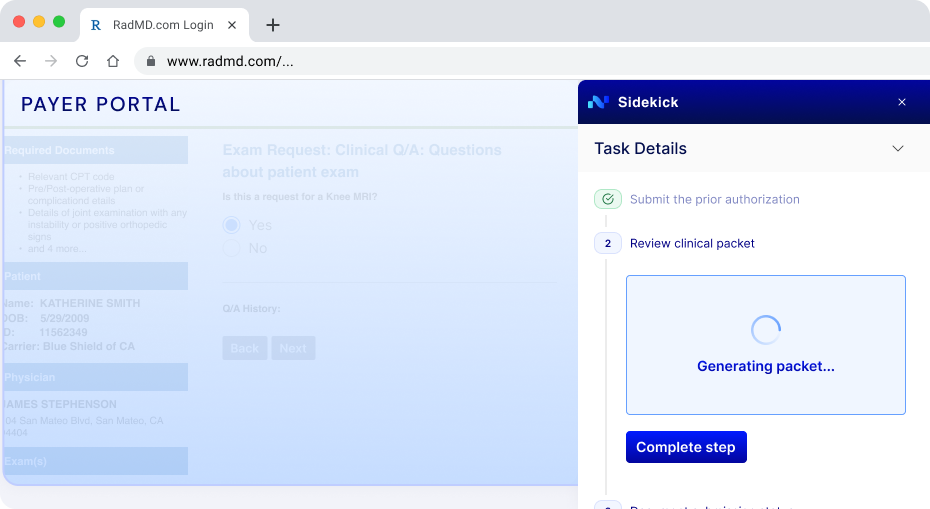Image resolution: width=930 pixels, height=509 pixels.
Task: Click the 'Generating packet...' text
Action: point(766,366)
